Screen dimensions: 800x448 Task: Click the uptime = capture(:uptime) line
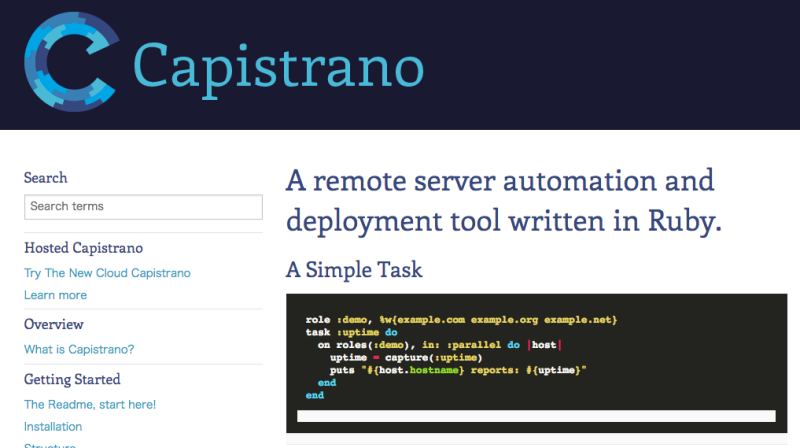coord(406,358)
